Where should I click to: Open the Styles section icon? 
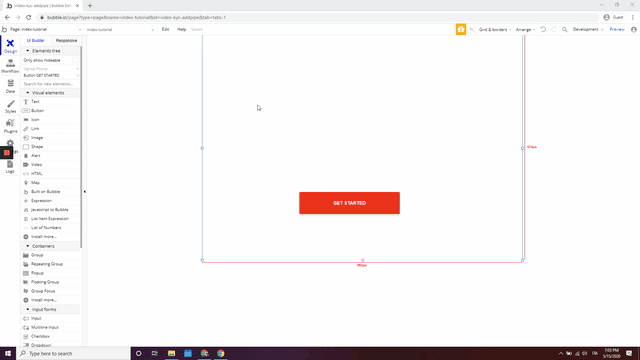(10, 106)
